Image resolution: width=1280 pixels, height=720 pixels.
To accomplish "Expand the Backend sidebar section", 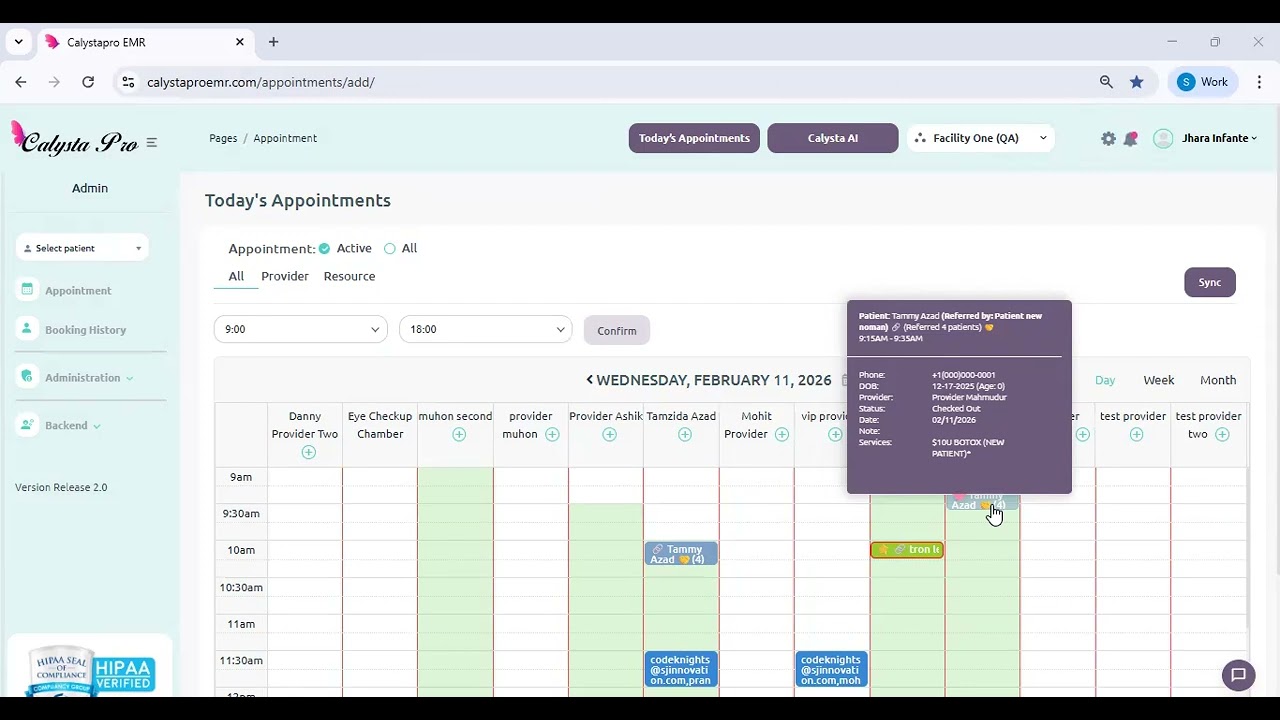I will tap(96, 426).
